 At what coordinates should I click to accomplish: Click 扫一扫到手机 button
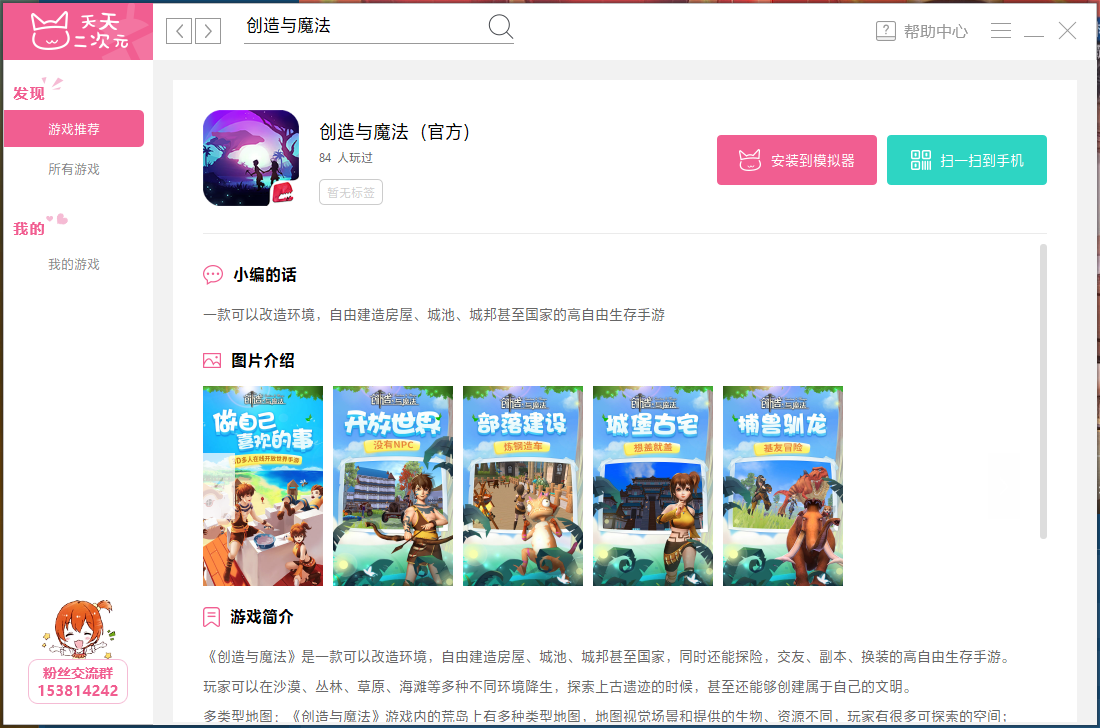click(967, 160)
